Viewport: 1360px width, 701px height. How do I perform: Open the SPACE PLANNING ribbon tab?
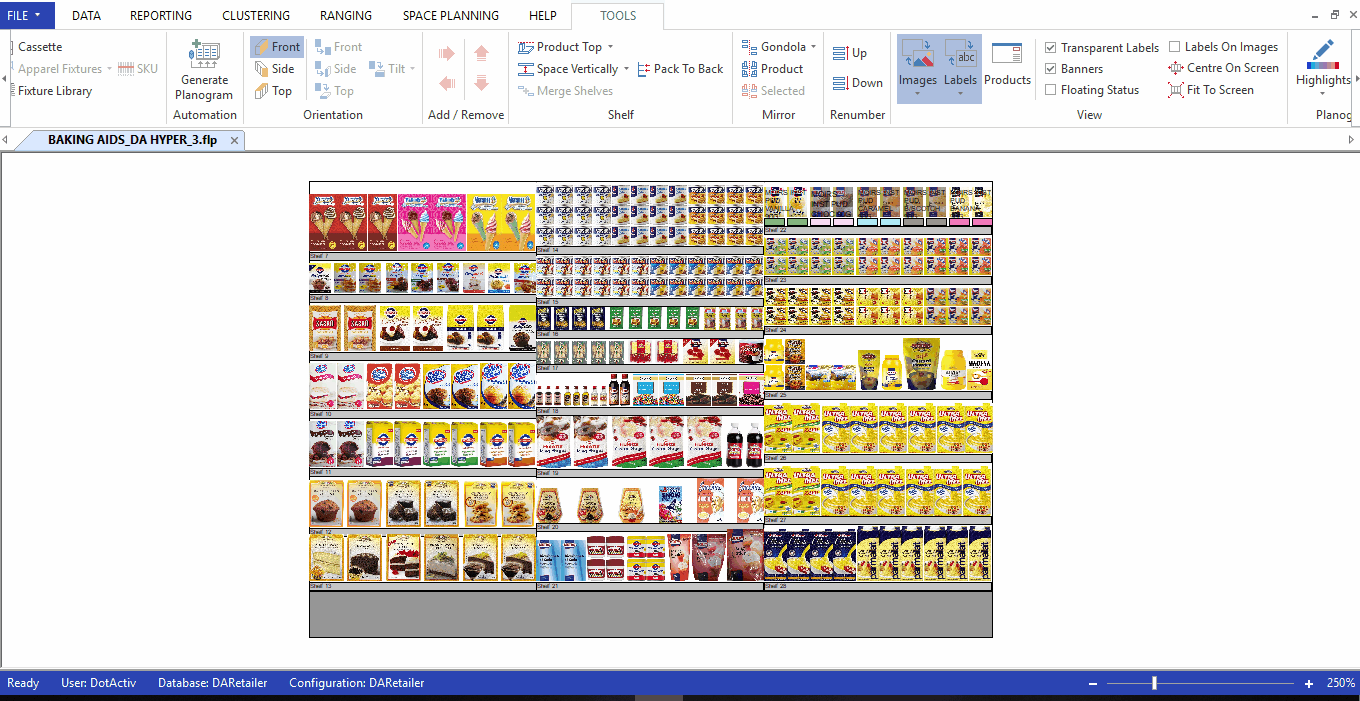(451, 16)
